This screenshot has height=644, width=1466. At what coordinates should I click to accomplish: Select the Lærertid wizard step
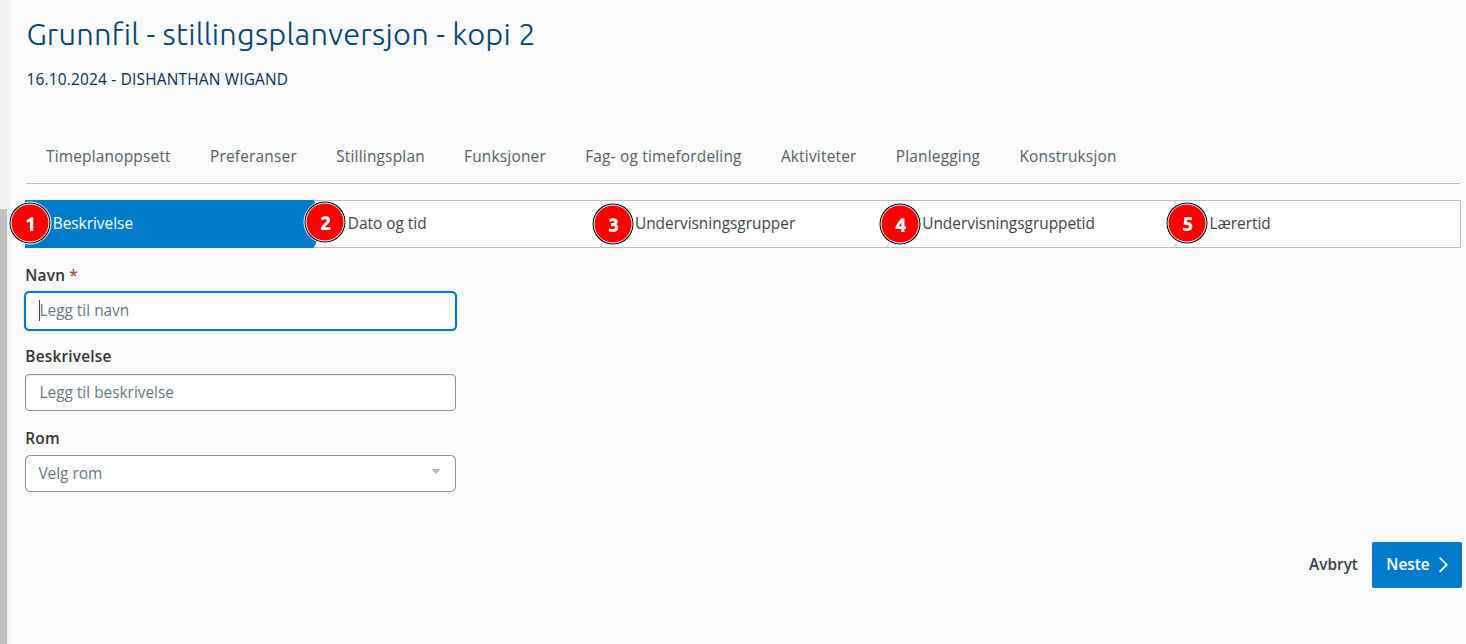tap(1318, 224)
